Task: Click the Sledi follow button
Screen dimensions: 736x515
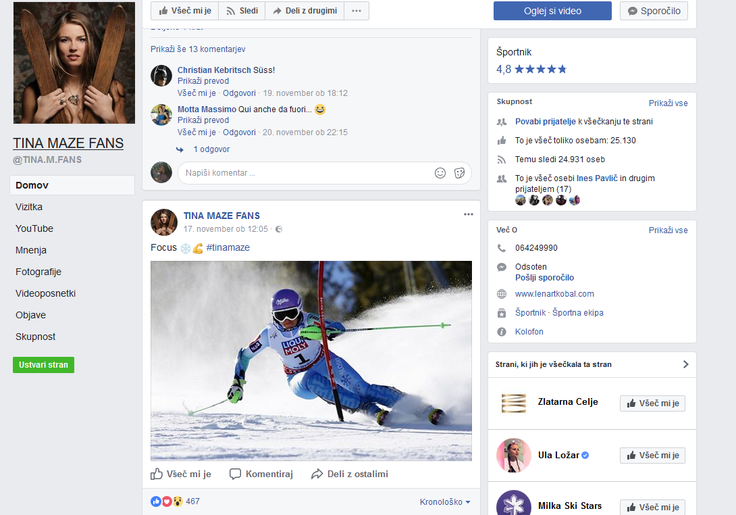Action: tap(242, 11)
